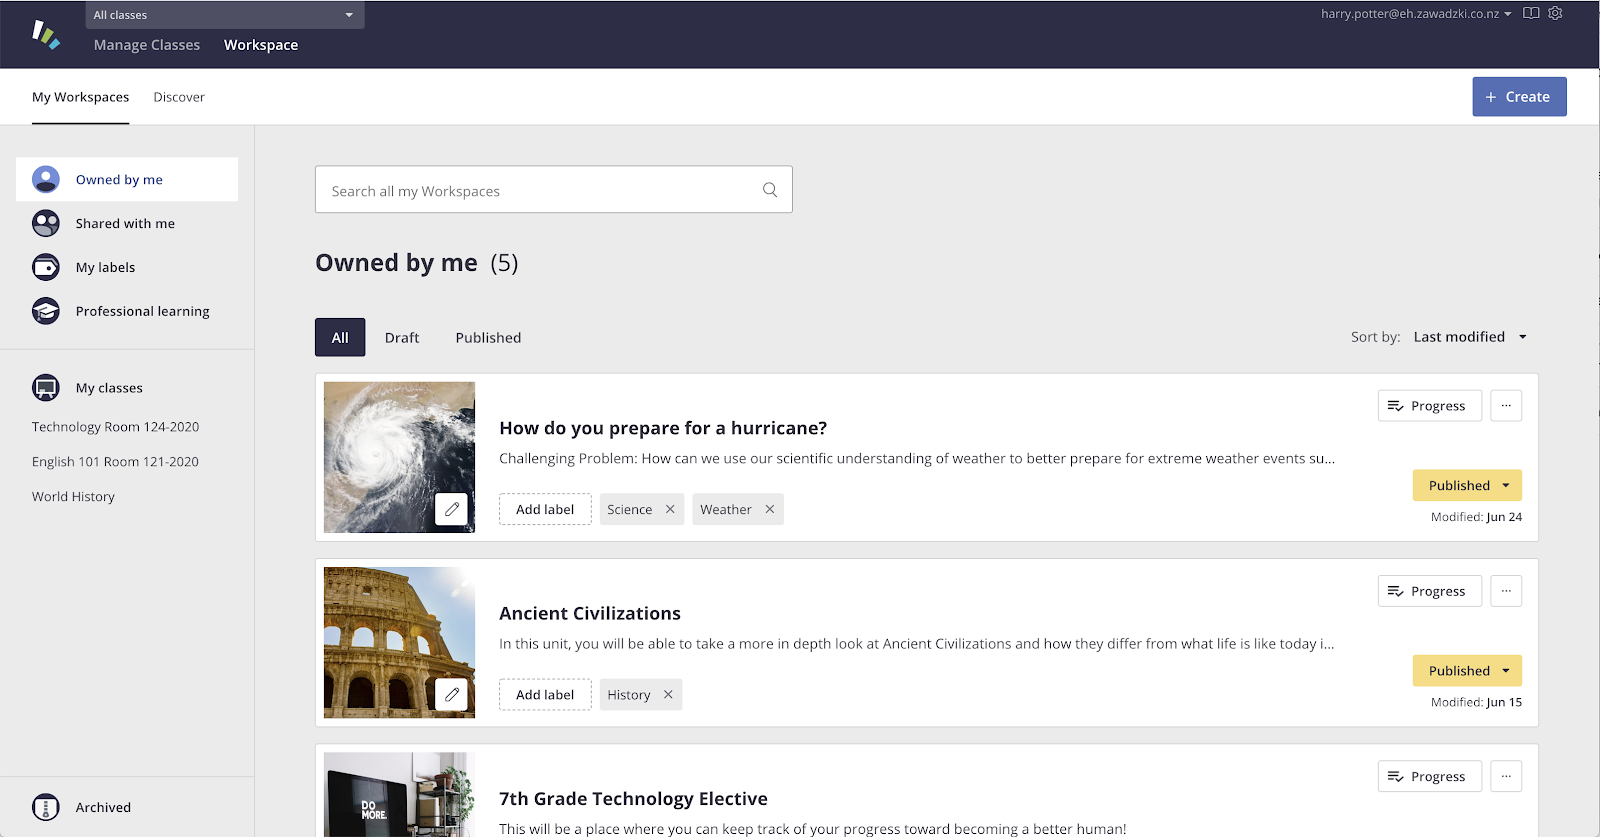Click the app logo in top-left corner
The image size is (1600, 837).
(x=46, y=34)
